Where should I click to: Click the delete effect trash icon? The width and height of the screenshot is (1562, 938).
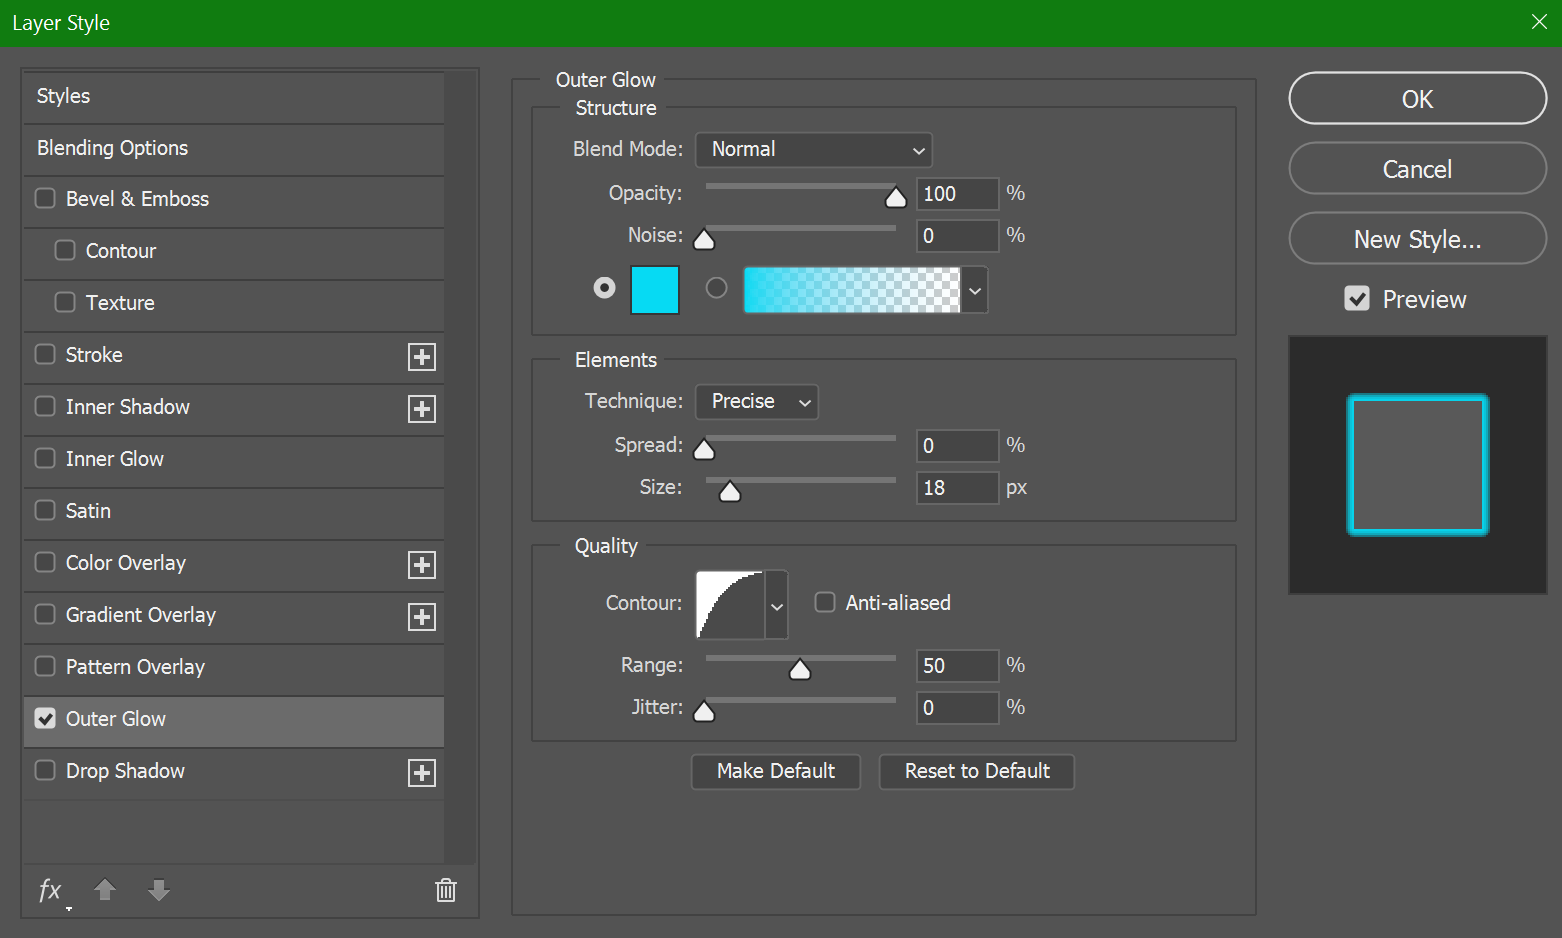446,890
